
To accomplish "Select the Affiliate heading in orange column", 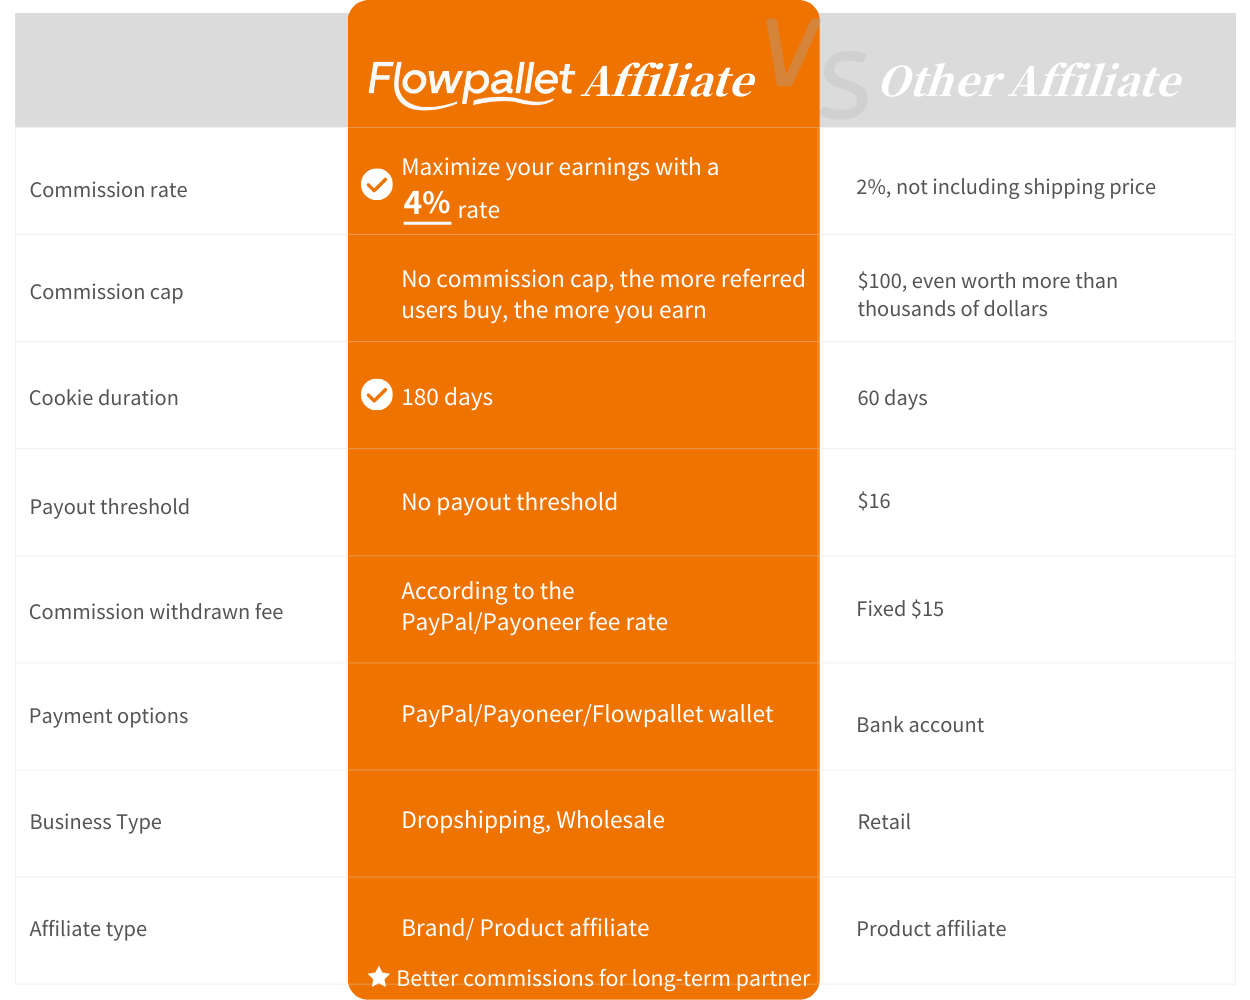I will (x=669, y=82).
